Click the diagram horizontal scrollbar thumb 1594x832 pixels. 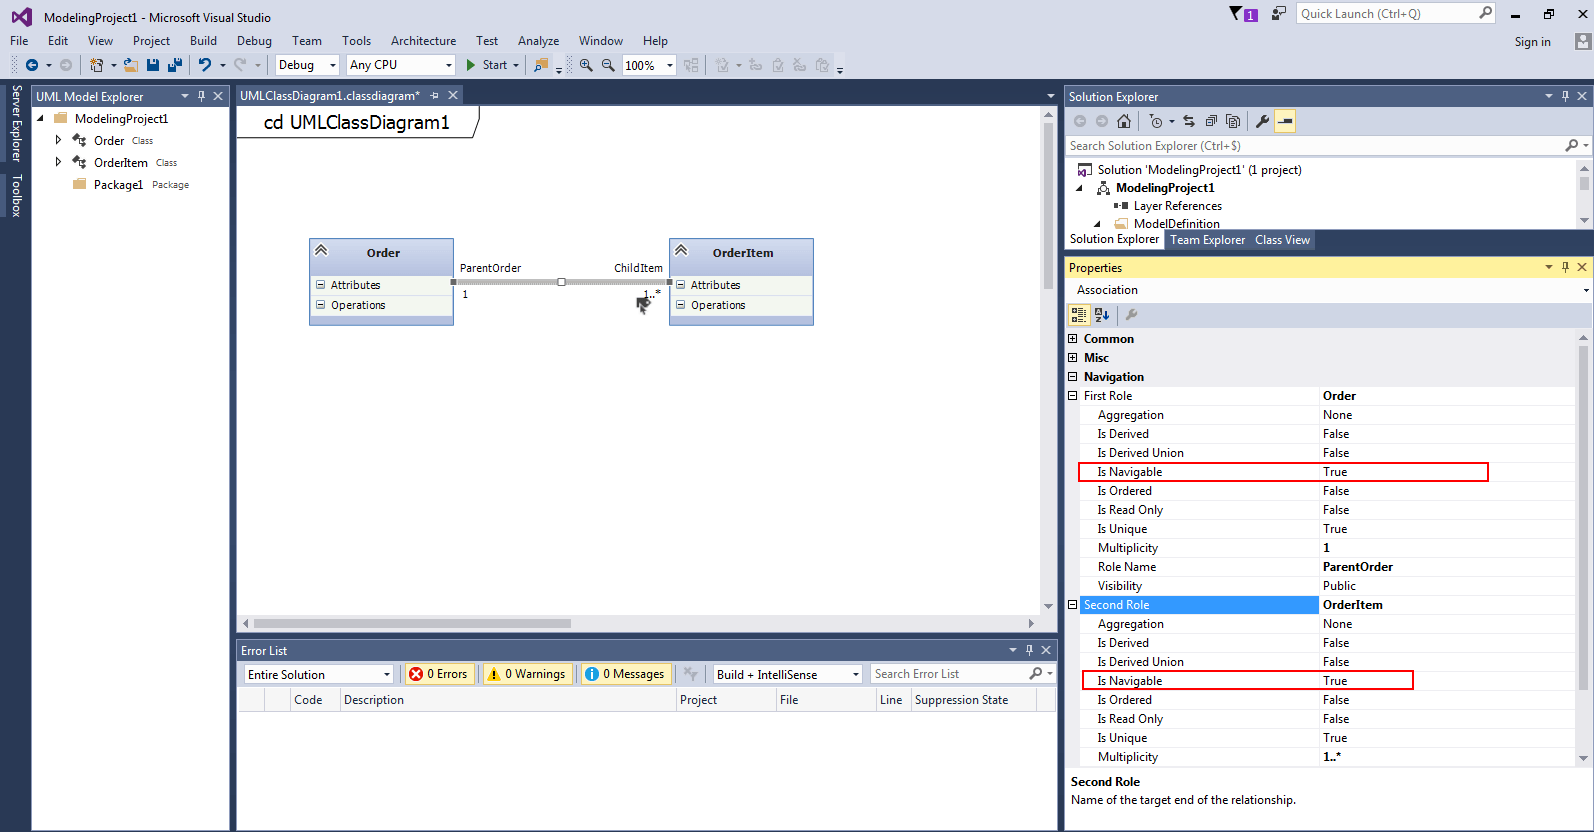click(x=412, y=623)
